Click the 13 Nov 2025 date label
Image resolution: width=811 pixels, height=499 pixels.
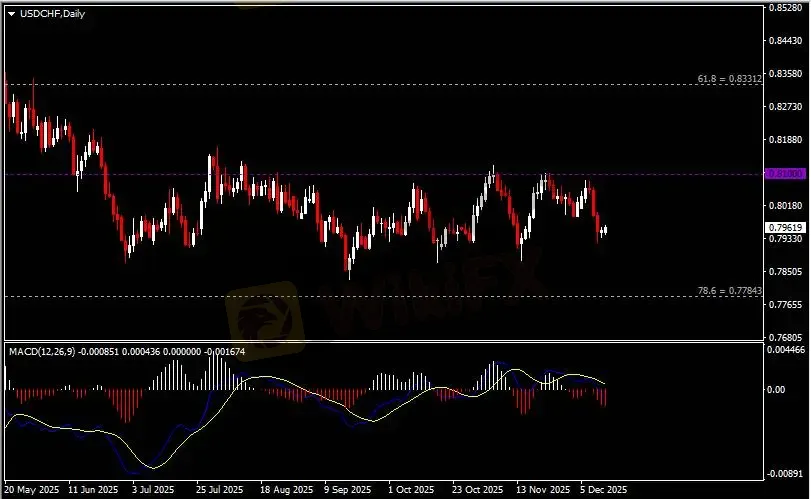tap(543, 490)
